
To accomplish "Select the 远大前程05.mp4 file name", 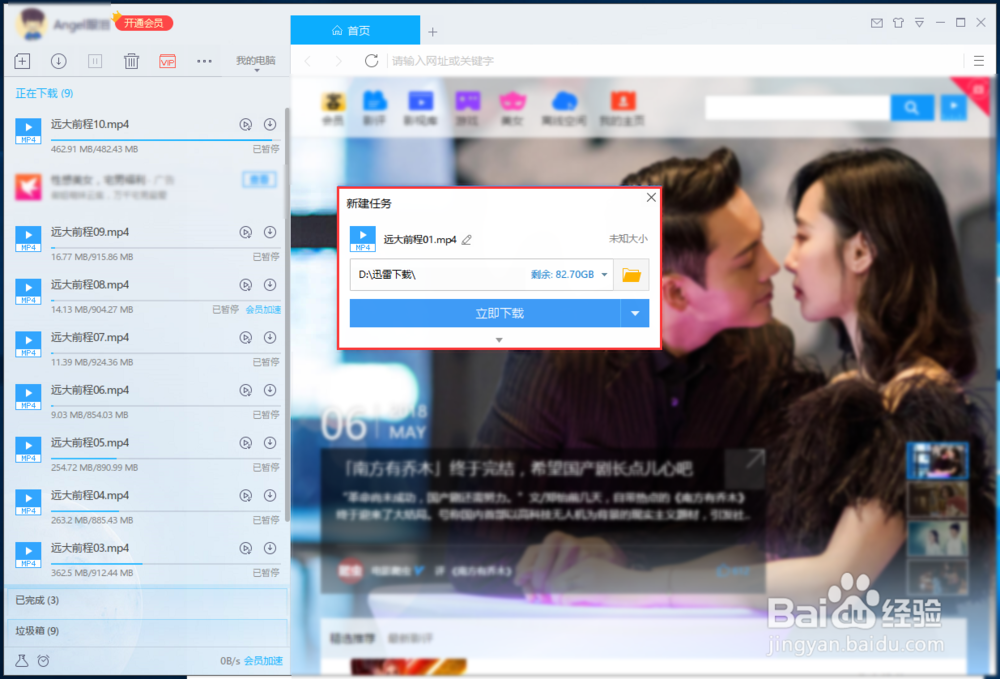I will 90,442.
